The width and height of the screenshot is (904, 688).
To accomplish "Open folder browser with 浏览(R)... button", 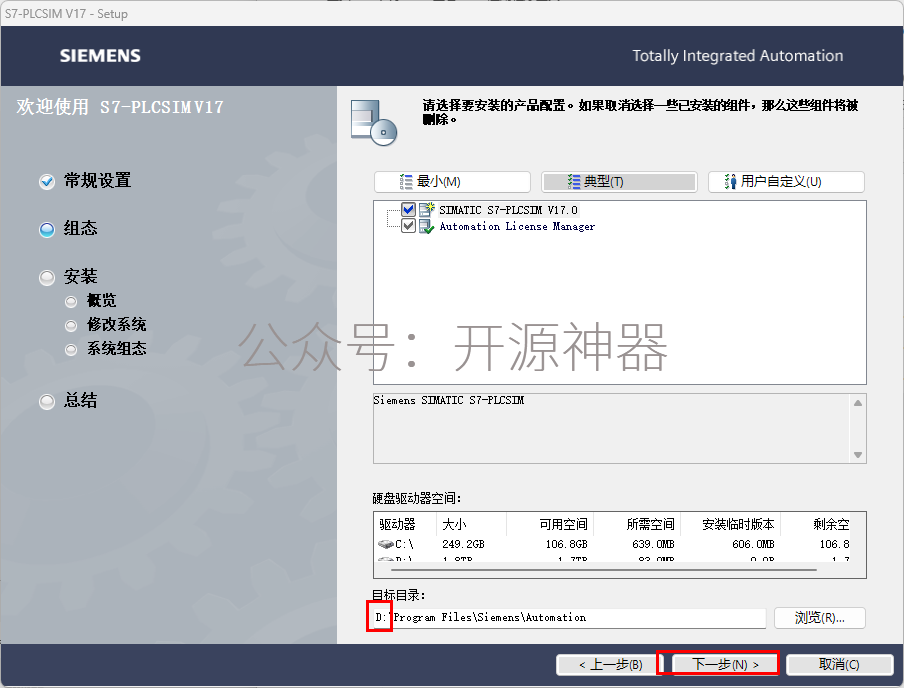I will [x=819, y=618].
